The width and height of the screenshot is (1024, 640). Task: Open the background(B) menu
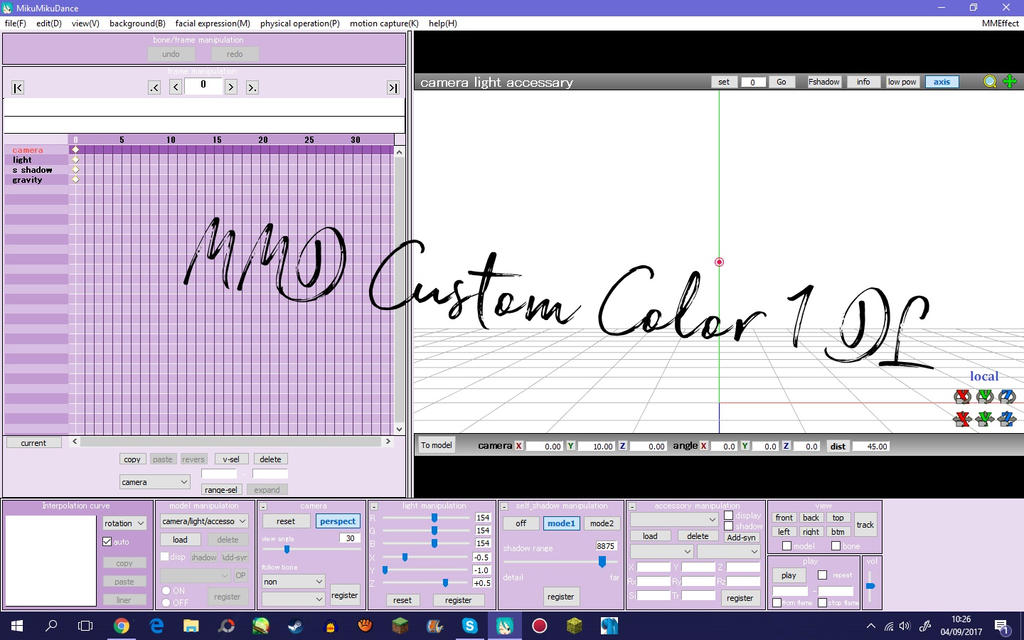coord(137,24)
